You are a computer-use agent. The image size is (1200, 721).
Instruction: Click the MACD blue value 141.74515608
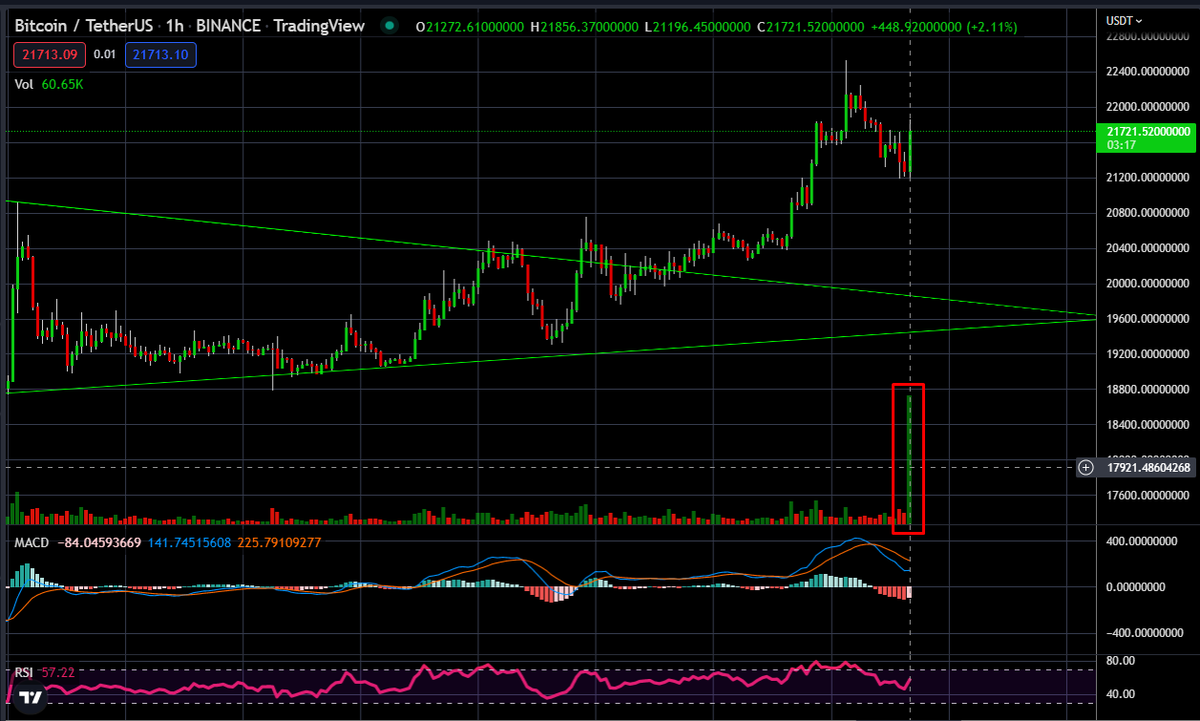pyautogui.click(x=190, y=542)
